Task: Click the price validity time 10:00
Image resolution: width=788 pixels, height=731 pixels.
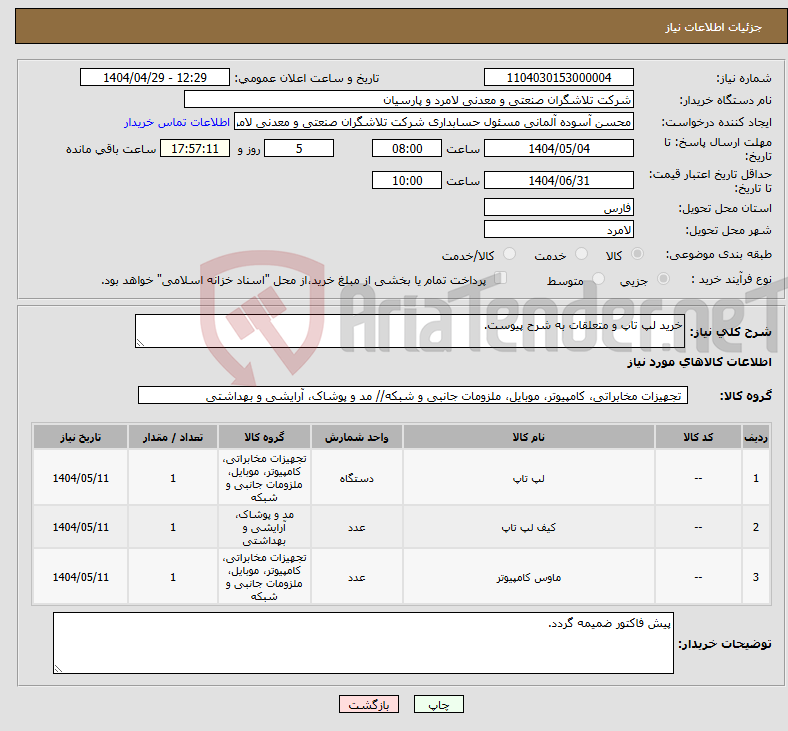Action: click(x=407, y=180)
